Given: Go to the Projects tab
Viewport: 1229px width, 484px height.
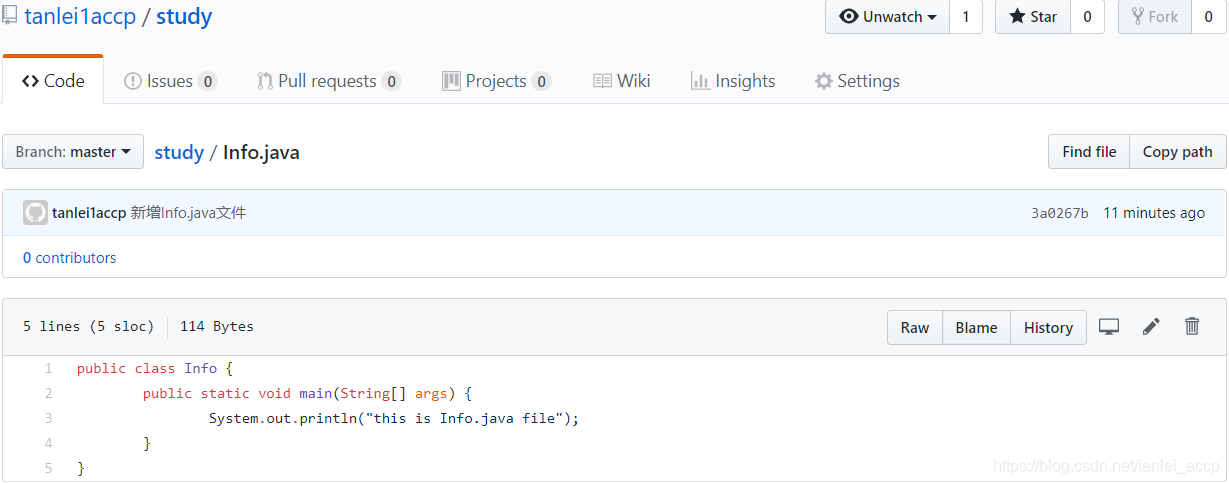Looking at the screenshot, I should [x=496, y=81].
